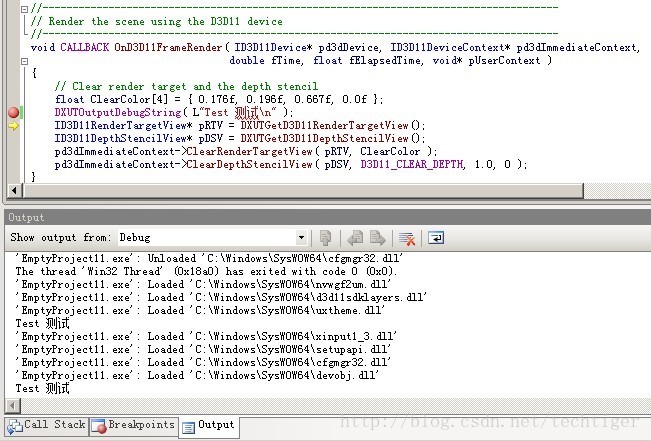Click output line Loaded nvwgf2um.dll
The image size is (651, 441).
203,284
